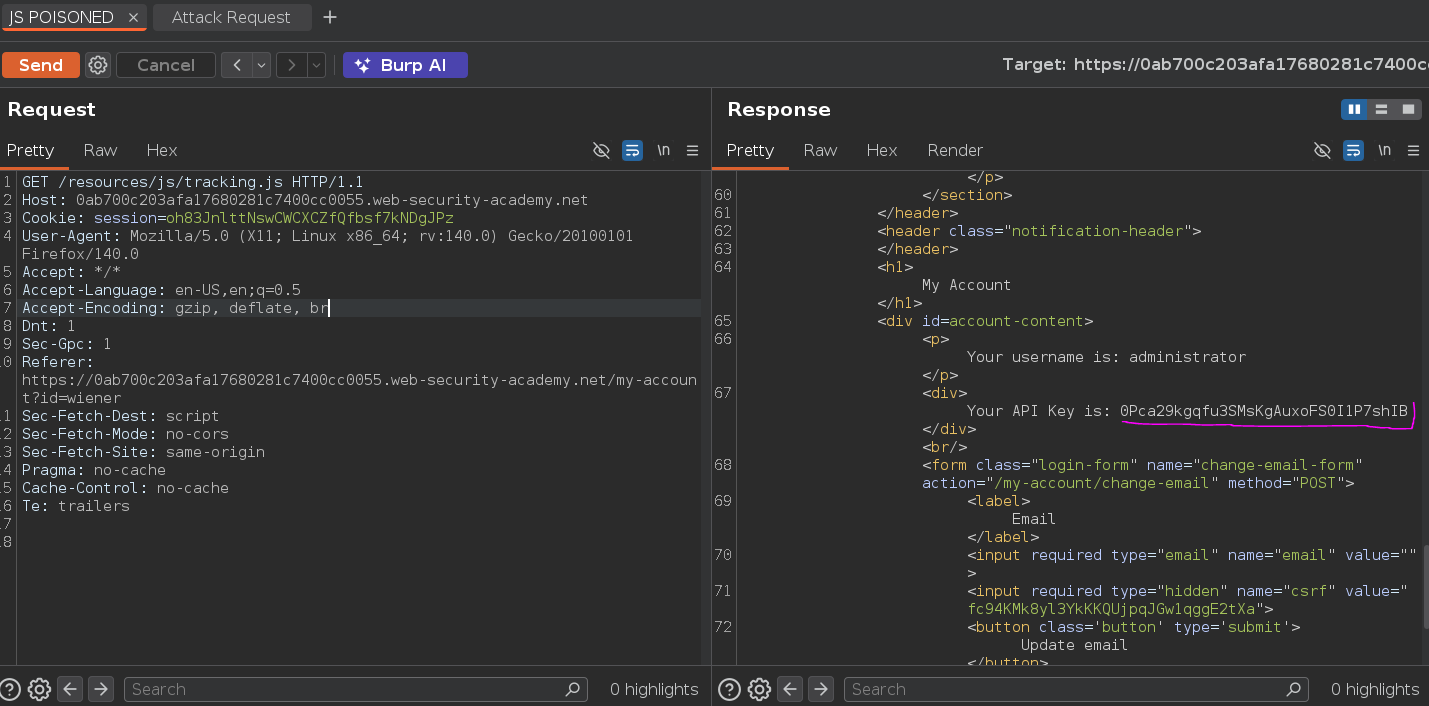Image resolution: width=1429 pixels, height=706 pixels.
Task: Select Raw view in Request panel
Action: (x=100, y=150)
